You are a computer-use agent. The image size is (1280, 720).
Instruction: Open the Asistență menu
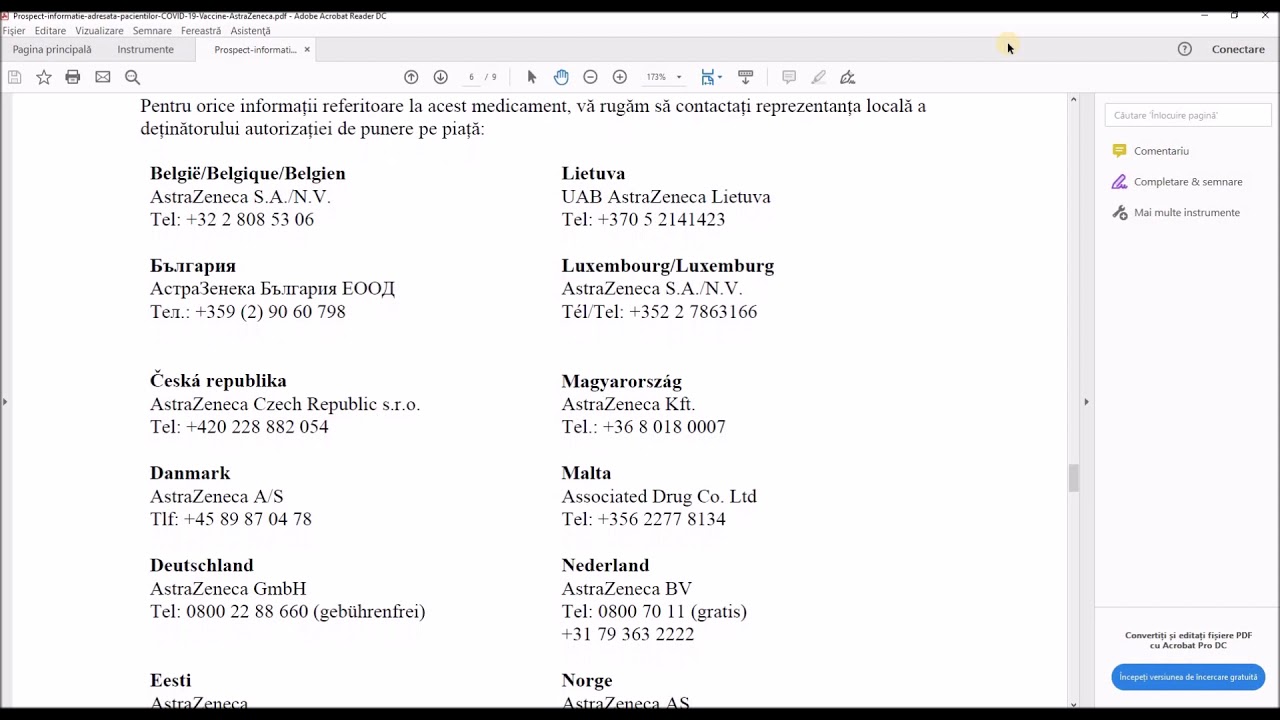point(250,31)
